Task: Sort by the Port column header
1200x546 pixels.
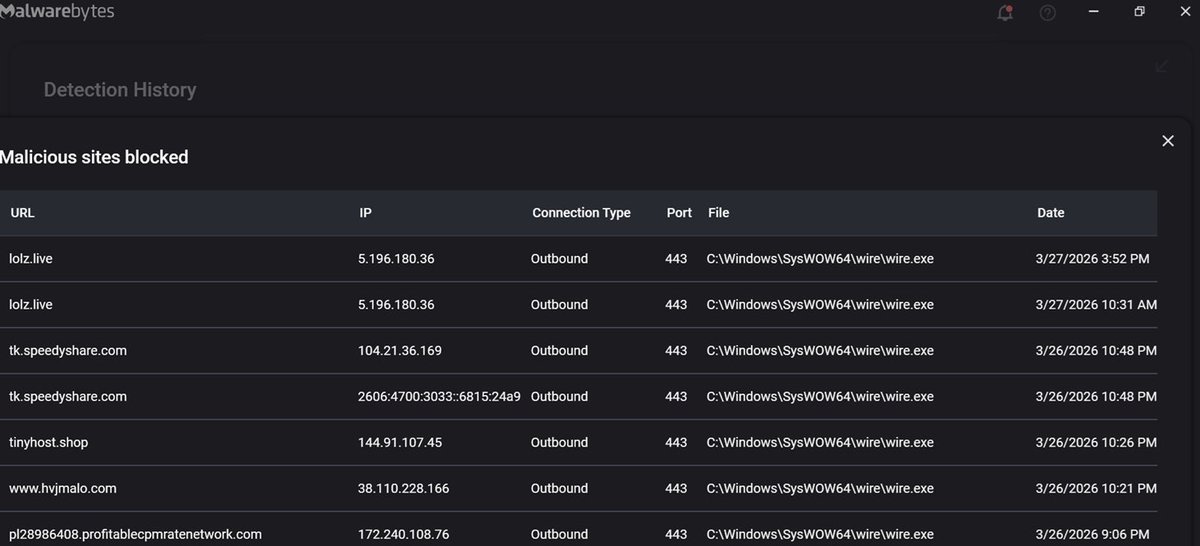Action: [x=679, y=213]
